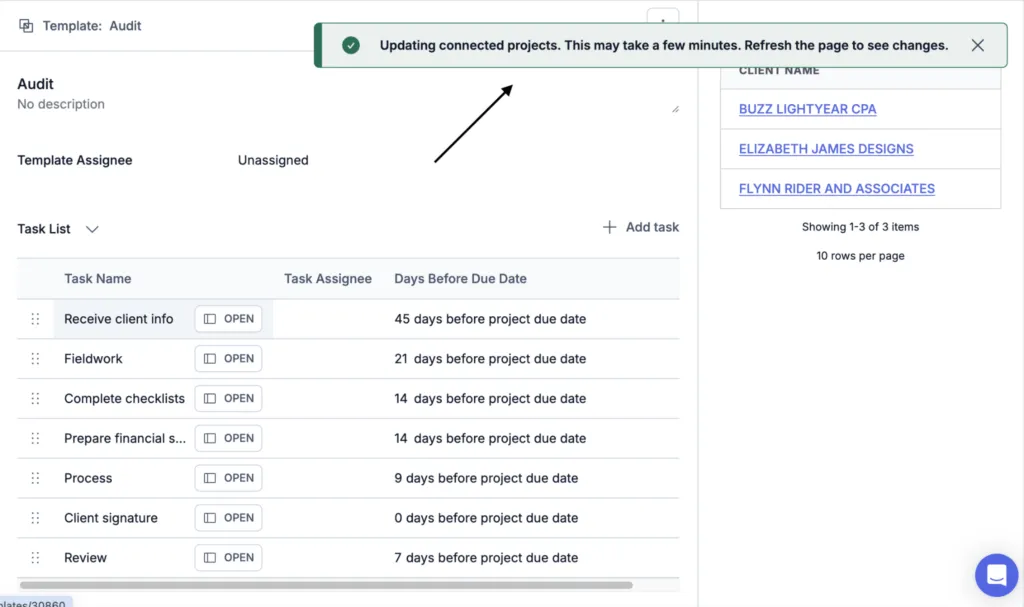The width and height of the screenshot is (1024, 607).
Task: Grab the drag handle for Prepare financial s...
Action: (35, 438)
